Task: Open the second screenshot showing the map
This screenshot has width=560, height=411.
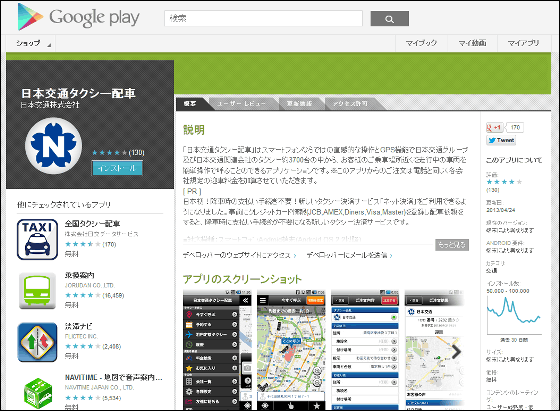Action: pyautogui.click(x=291, y=350)
